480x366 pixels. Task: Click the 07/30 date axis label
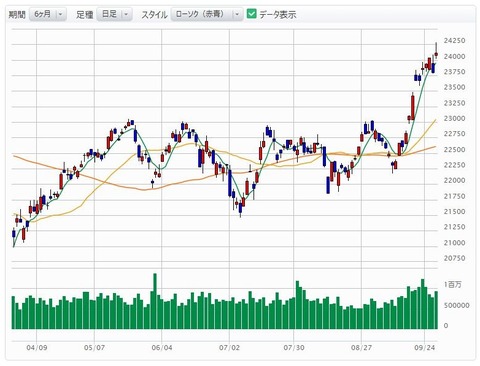[x=294, y=348]
